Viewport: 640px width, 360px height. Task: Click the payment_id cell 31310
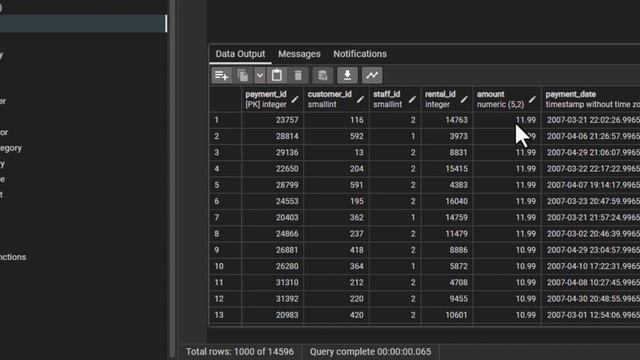click(272, 282)
